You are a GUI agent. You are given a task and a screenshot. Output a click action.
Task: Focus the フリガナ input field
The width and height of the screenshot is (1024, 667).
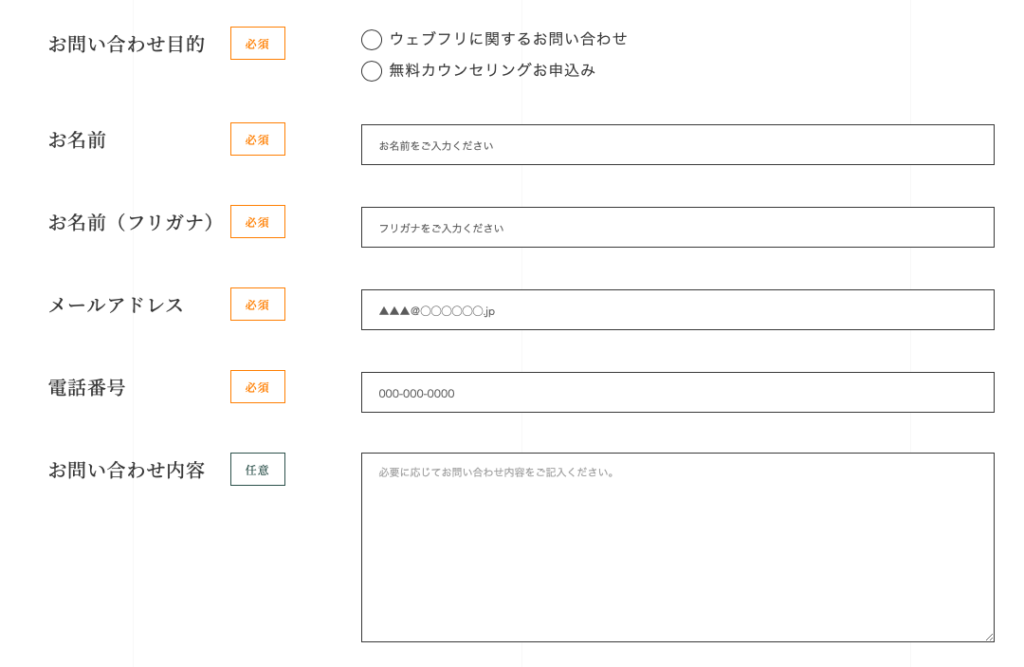[x=677, y=227]
